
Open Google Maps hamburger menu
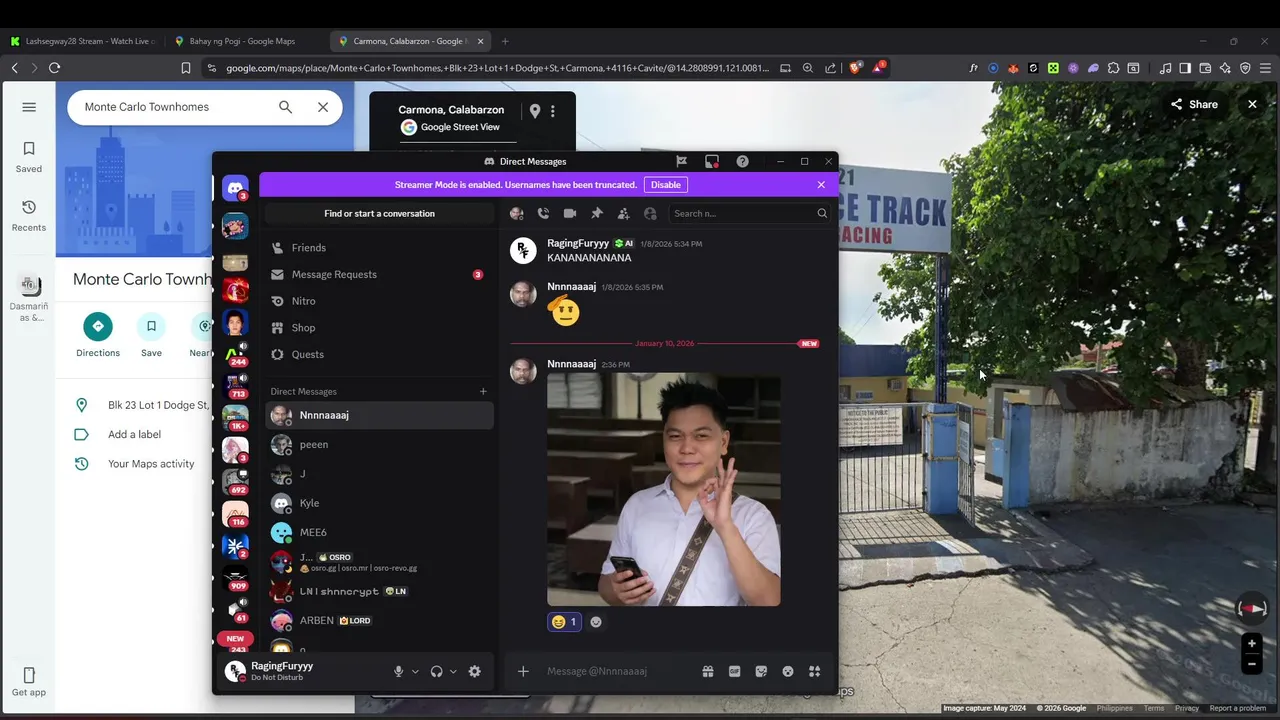tap(29, 107)
